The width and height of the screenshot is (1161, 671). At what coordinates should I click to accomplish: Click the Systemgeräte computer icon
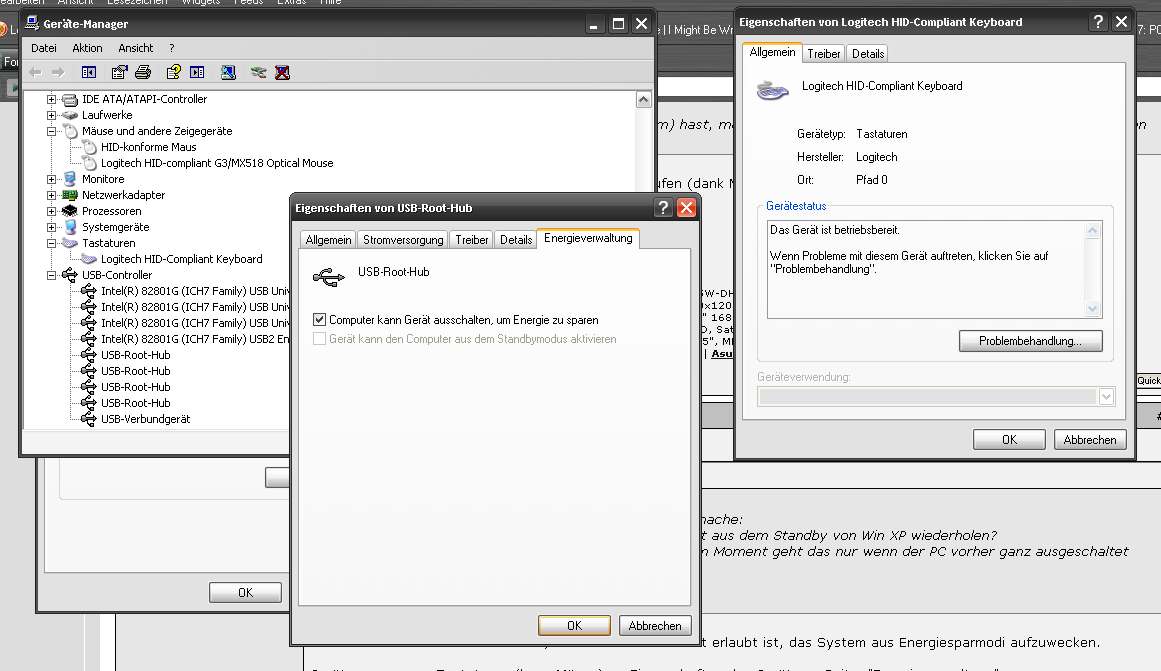click(x=70, y=227)
